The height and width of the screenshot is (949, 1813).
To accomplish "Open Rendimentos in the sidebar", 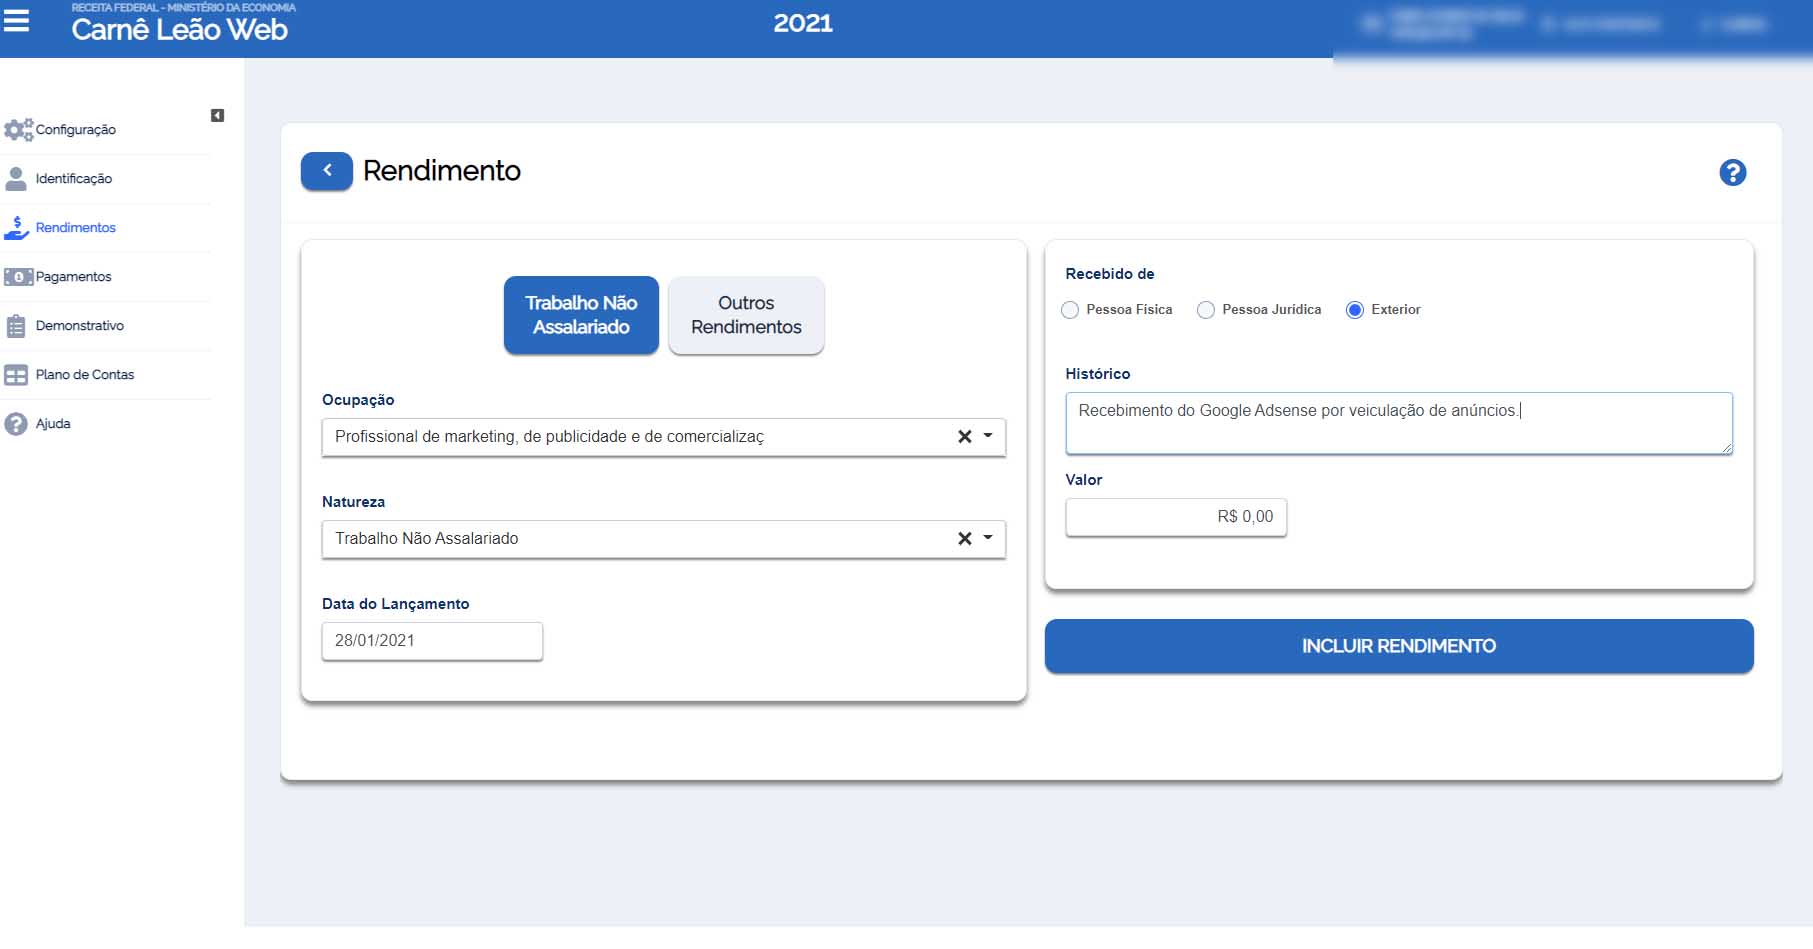I will click(76, 228).
